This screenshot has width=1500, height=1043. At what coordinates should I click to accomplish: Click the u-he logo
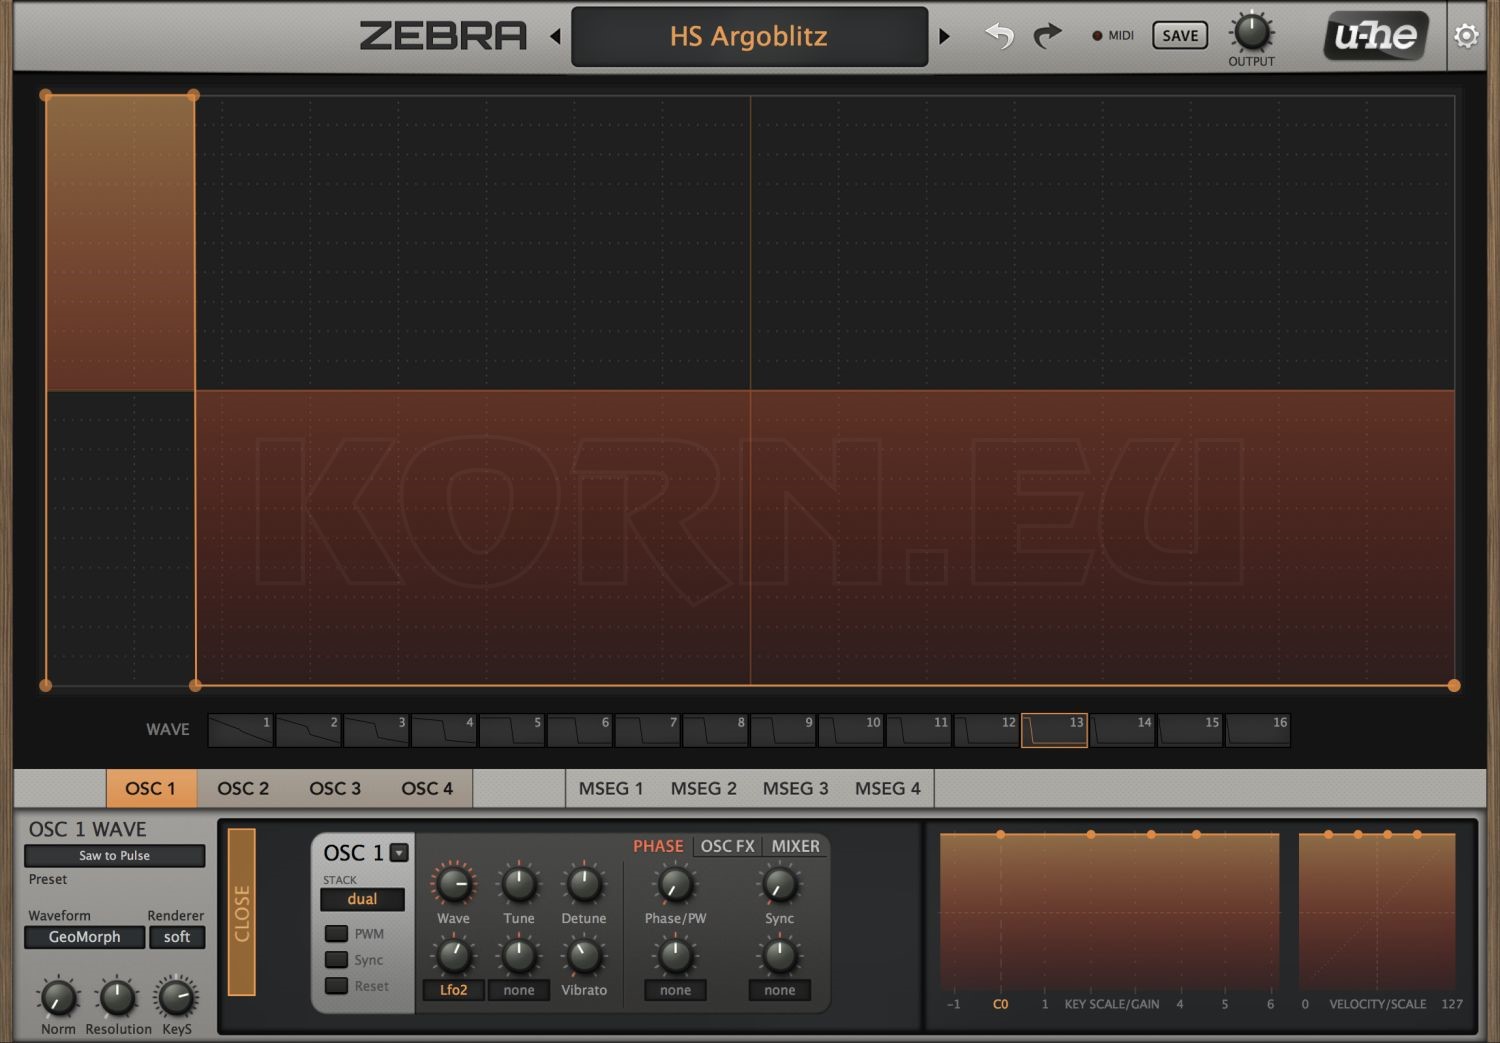1374,37
